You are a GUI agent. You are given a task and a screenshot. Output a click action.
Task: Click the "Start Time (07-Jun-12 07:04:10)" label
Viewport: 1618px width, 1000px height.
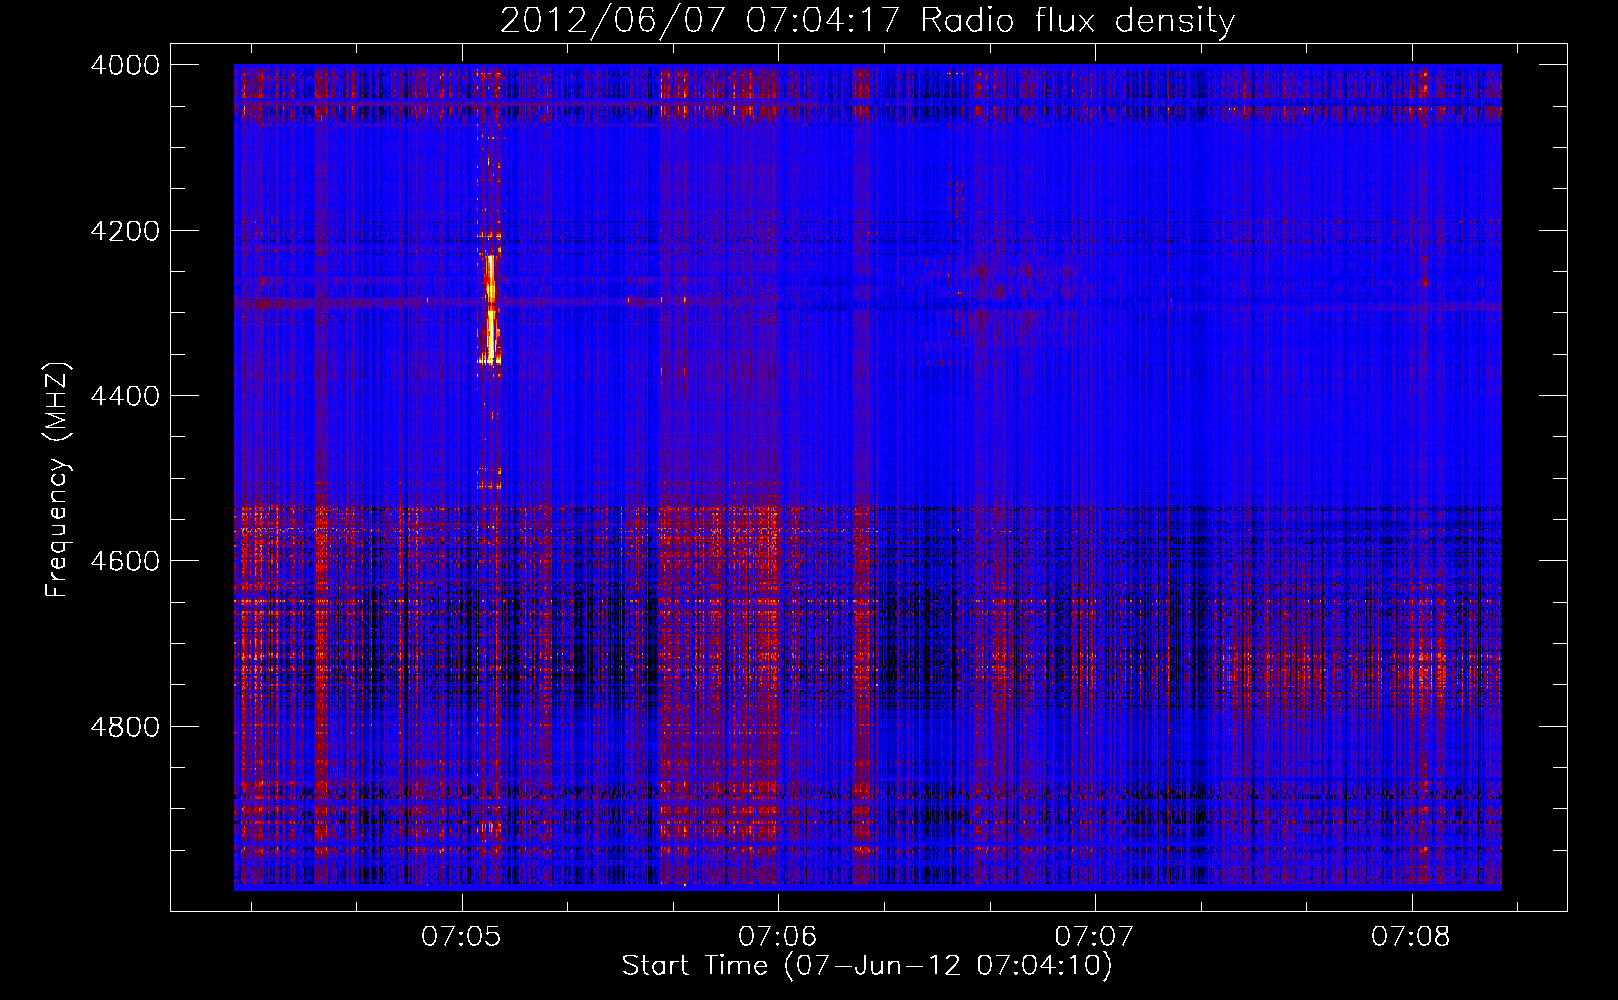867,966
